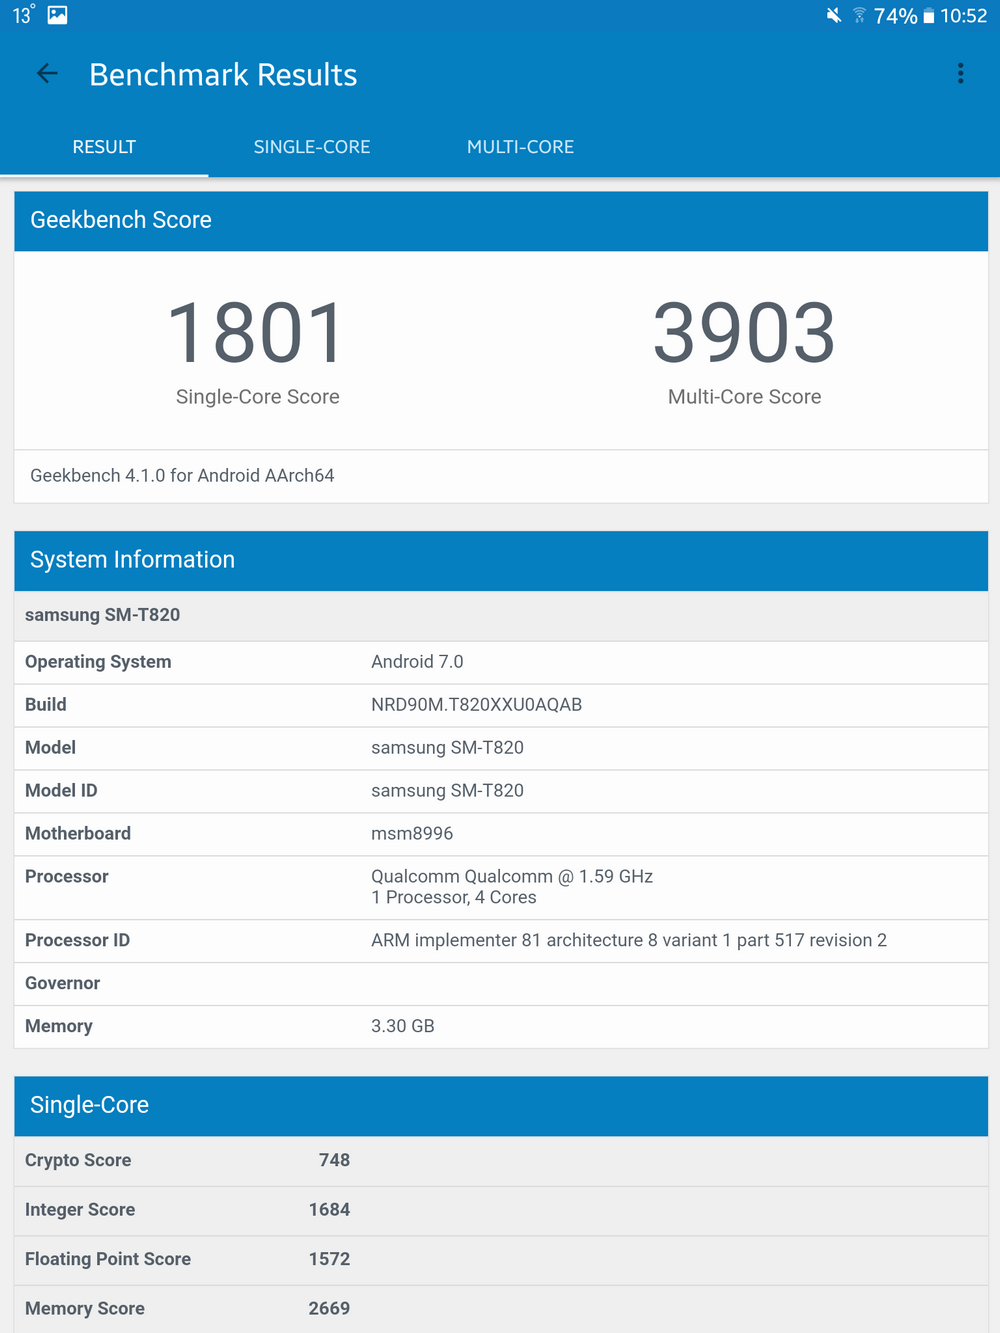
Task: Tap the Model ID row's samsung SM-T820 value
Action: pos(447,791)
